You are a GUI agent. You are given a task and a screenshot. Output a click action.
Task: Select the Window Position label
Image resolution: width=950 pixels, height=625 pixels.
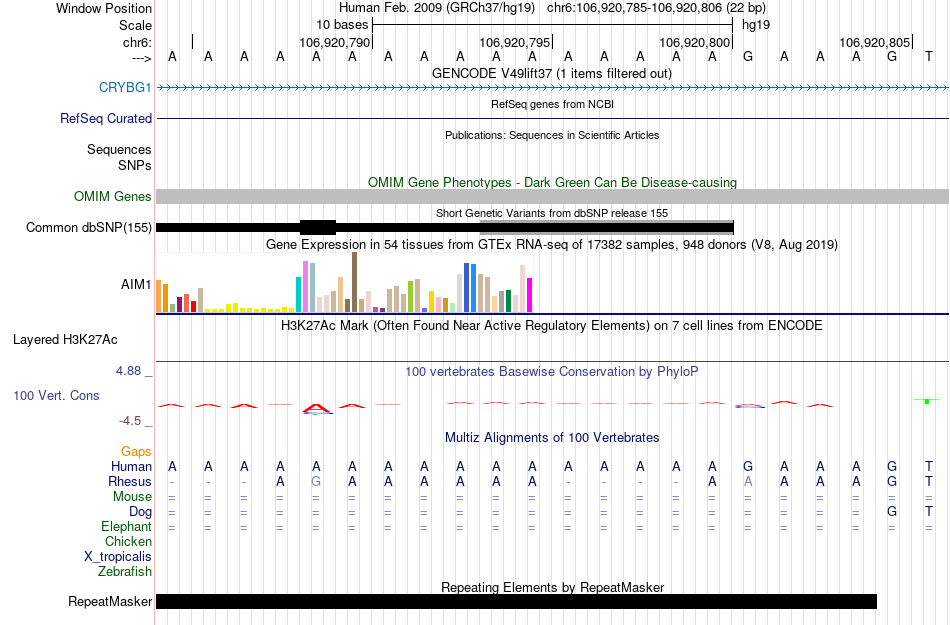[104, 8]
